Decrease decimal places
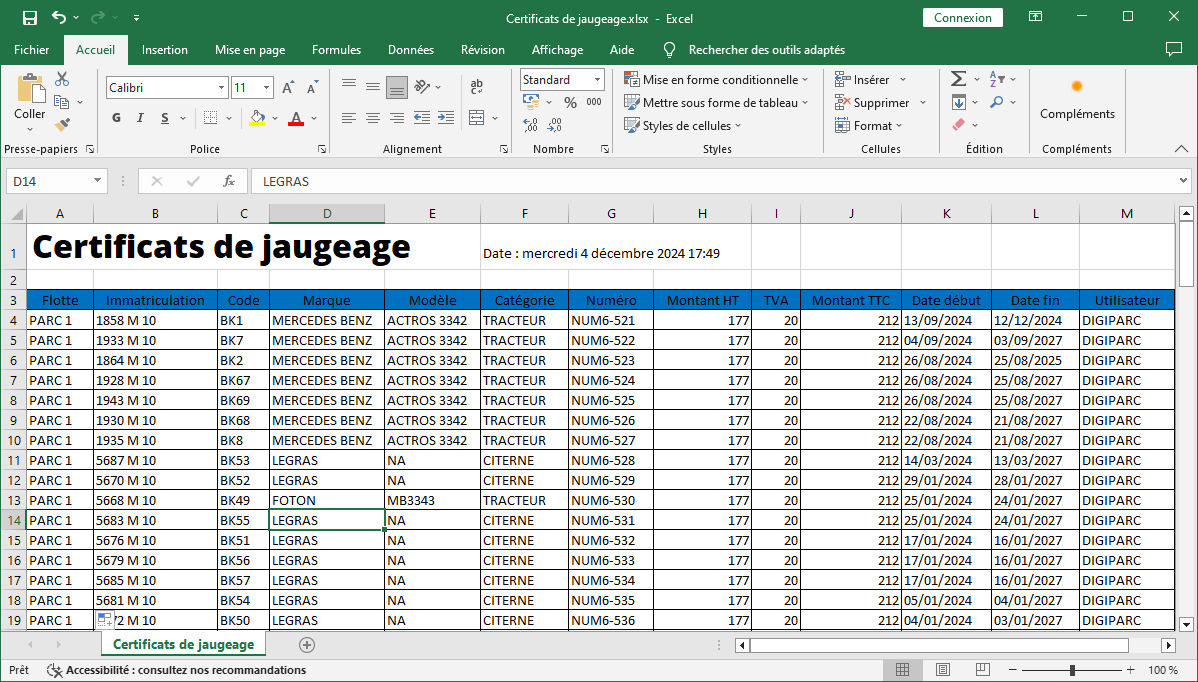 [x=555, y=124]
